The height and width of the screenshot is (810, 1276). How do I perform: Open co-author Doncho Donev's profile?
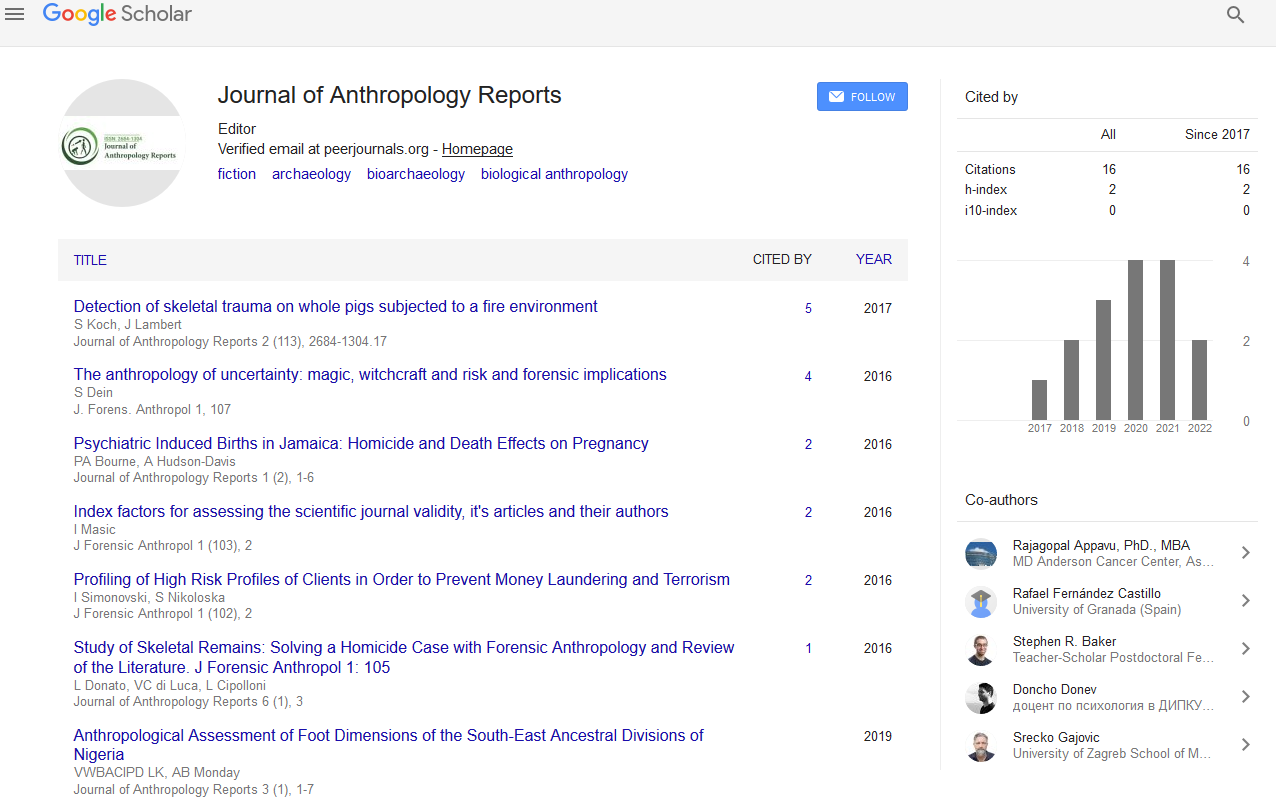(1055, 690)
